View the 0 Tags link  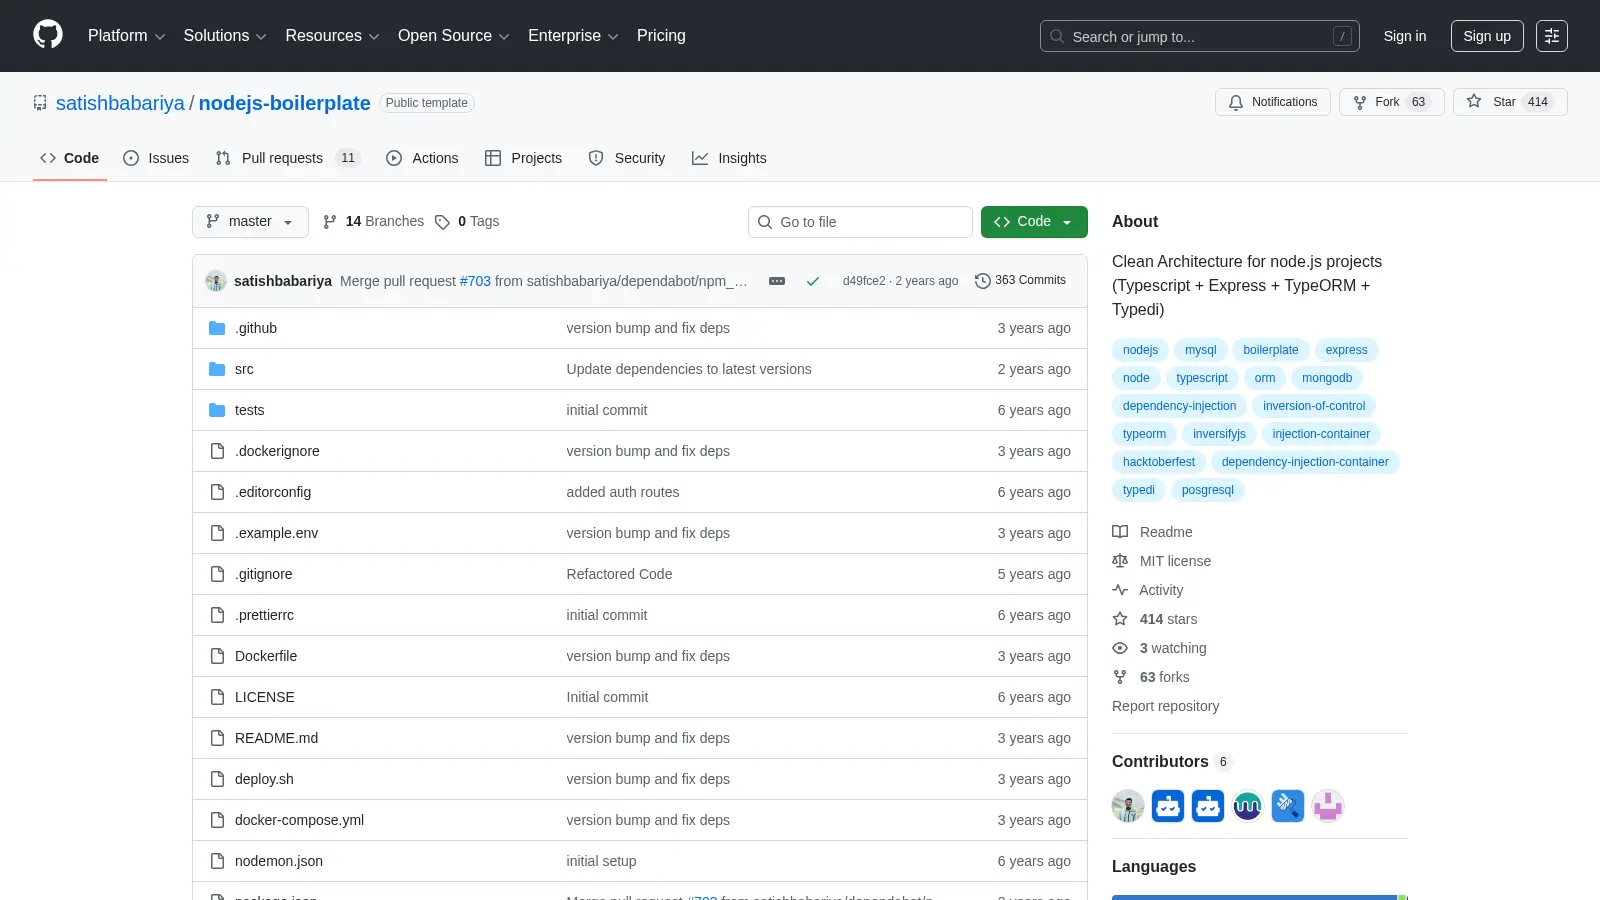pos(467,222)
